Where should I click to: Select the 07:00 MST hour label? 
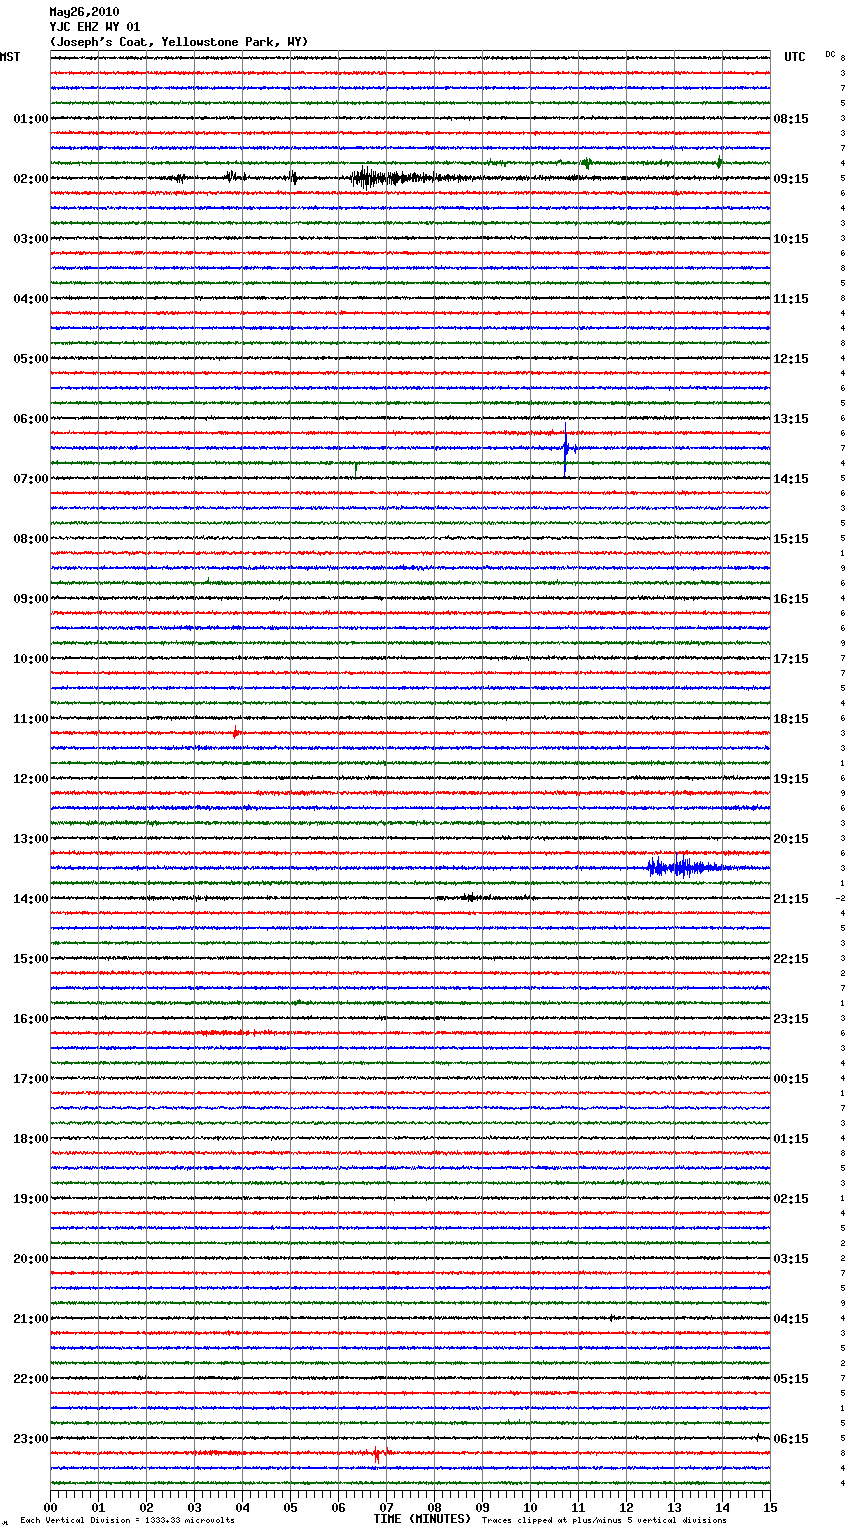click(x=31, y=479)
